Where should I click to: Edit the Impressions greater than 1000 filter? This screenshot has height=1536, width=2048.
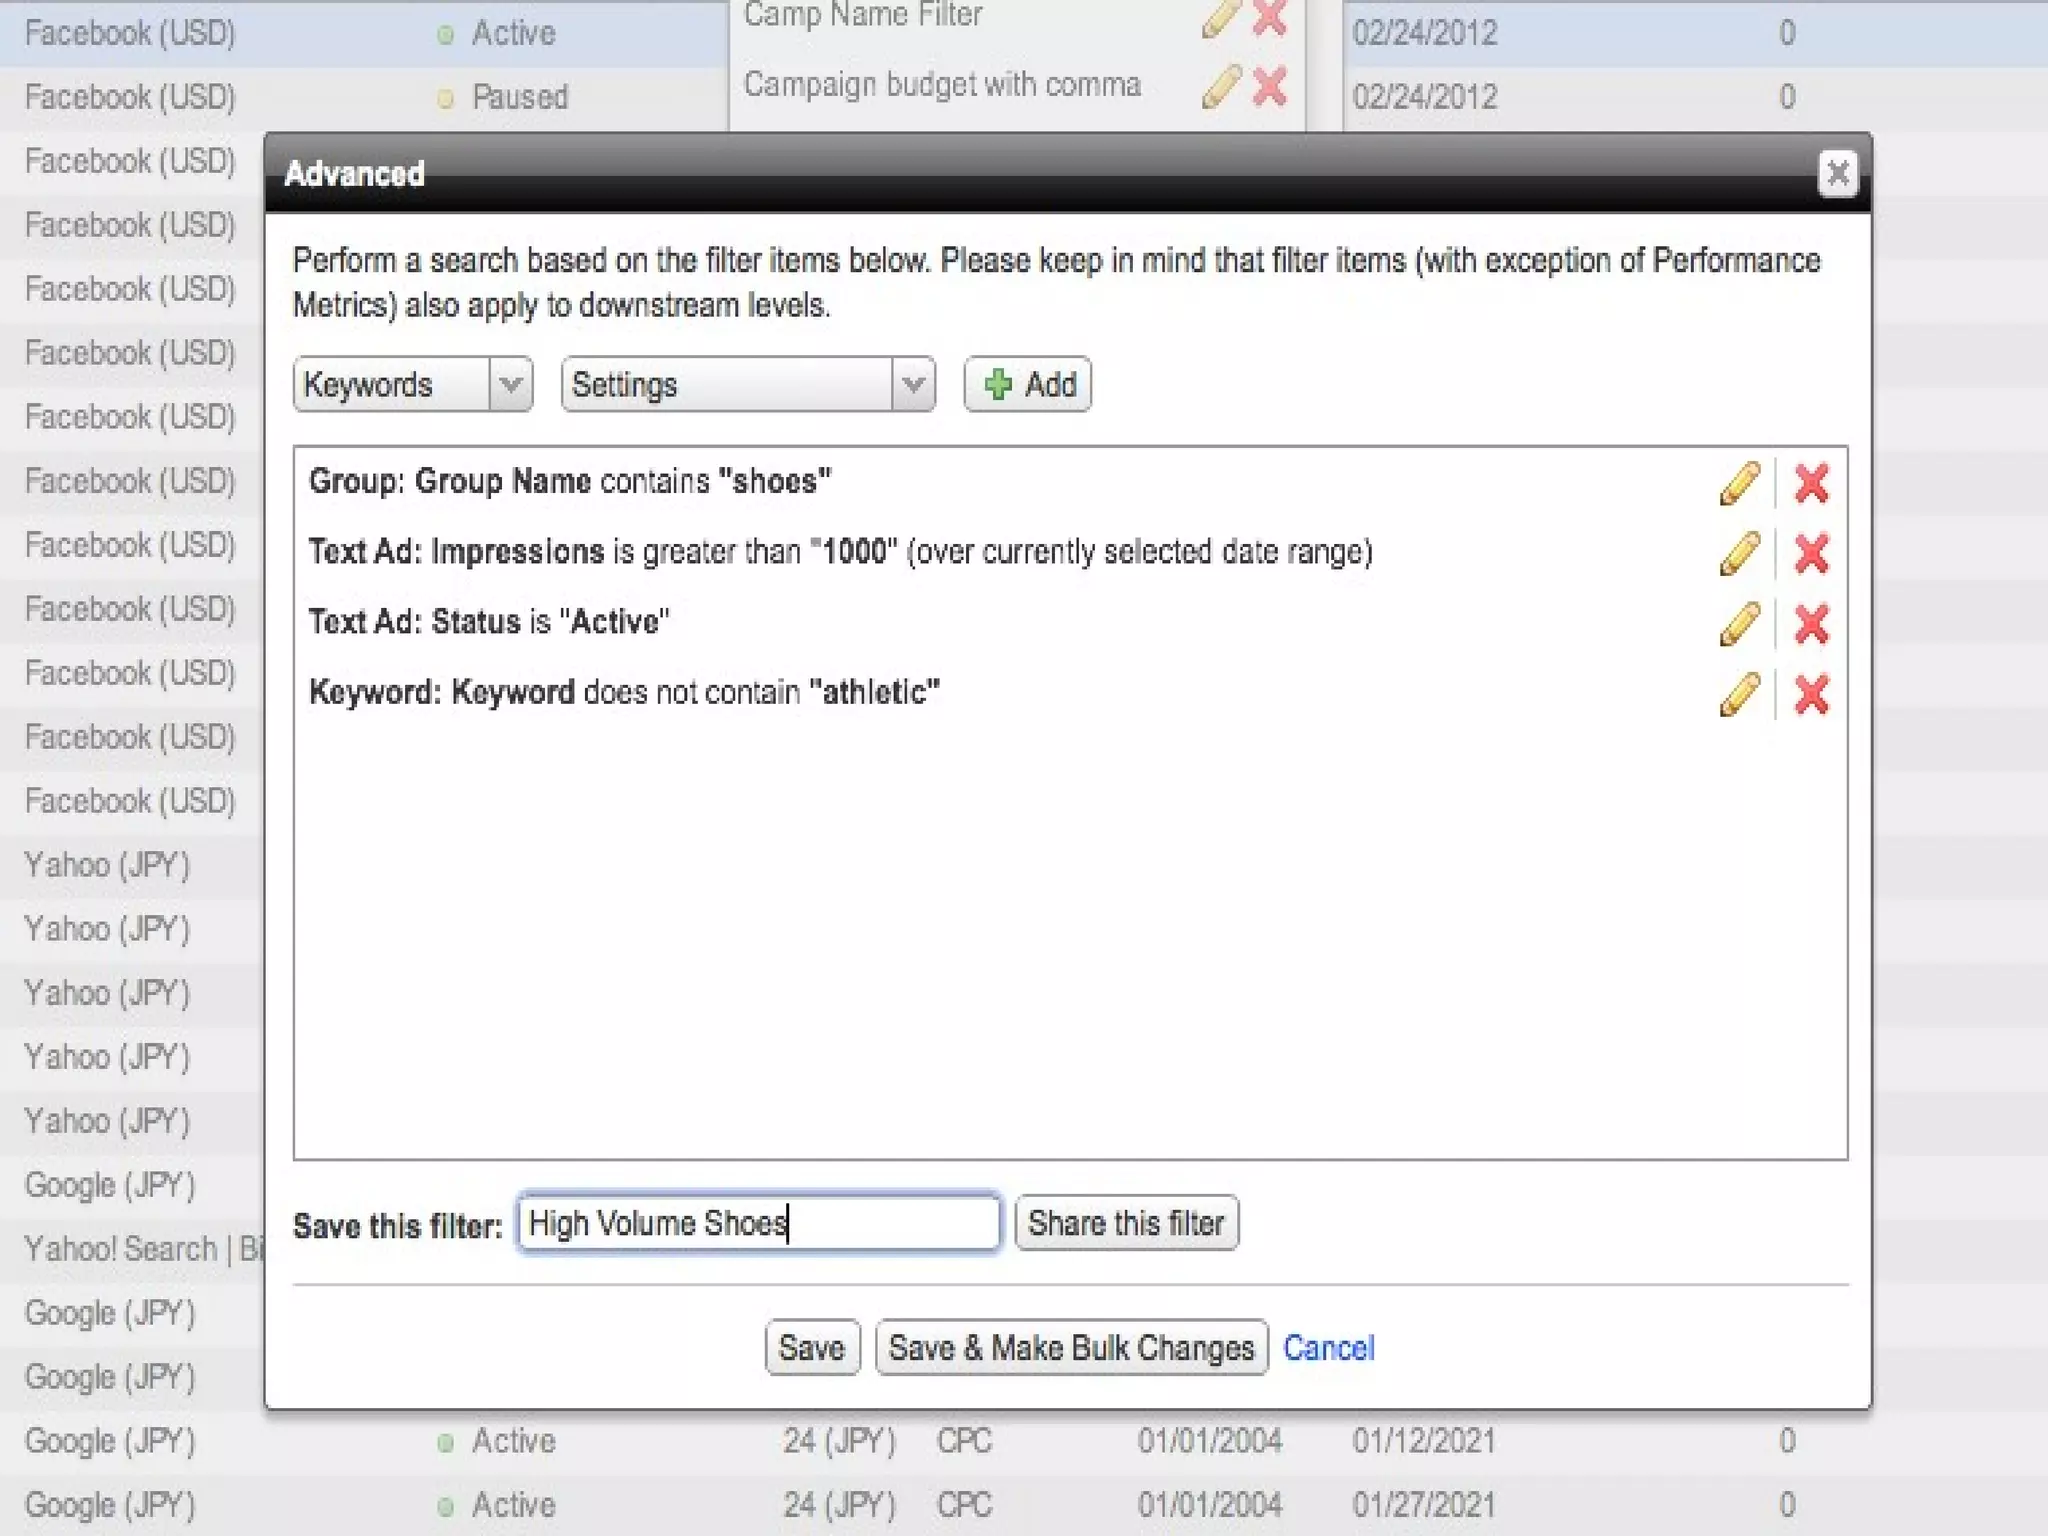click(x=1739, y=553)
